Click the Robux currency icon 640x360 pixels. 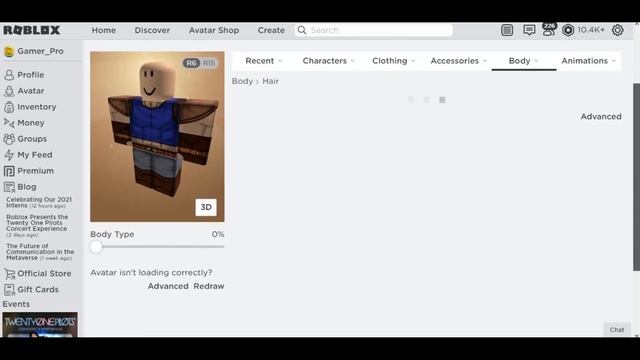click(568, 30)
